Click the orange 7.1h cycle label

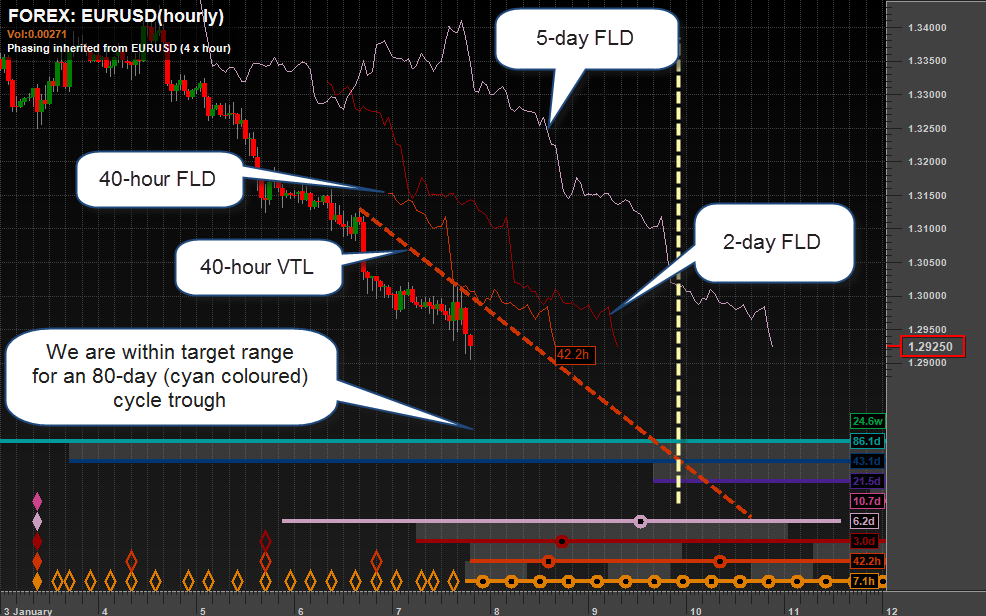pyautogui.click(x=864, y=581)
